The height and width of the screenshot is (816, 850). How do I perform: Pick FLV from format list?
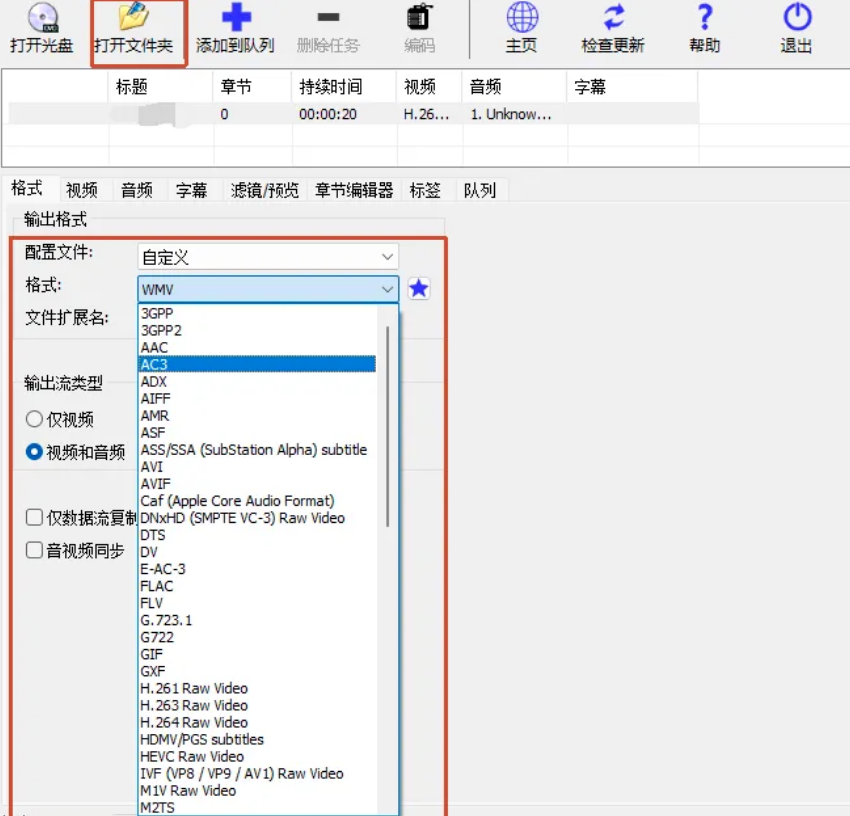[257, 603]
